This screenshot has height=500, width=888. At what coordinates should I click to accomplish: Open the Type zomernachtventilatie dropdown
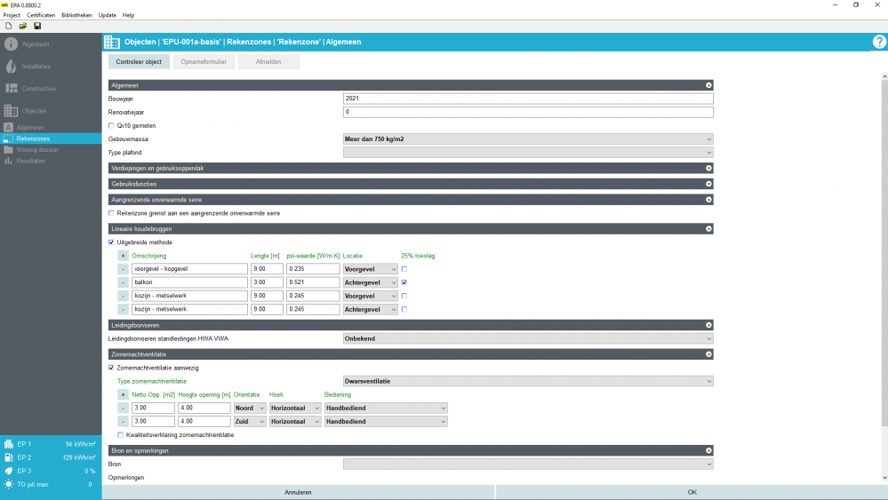click(527, 381)
